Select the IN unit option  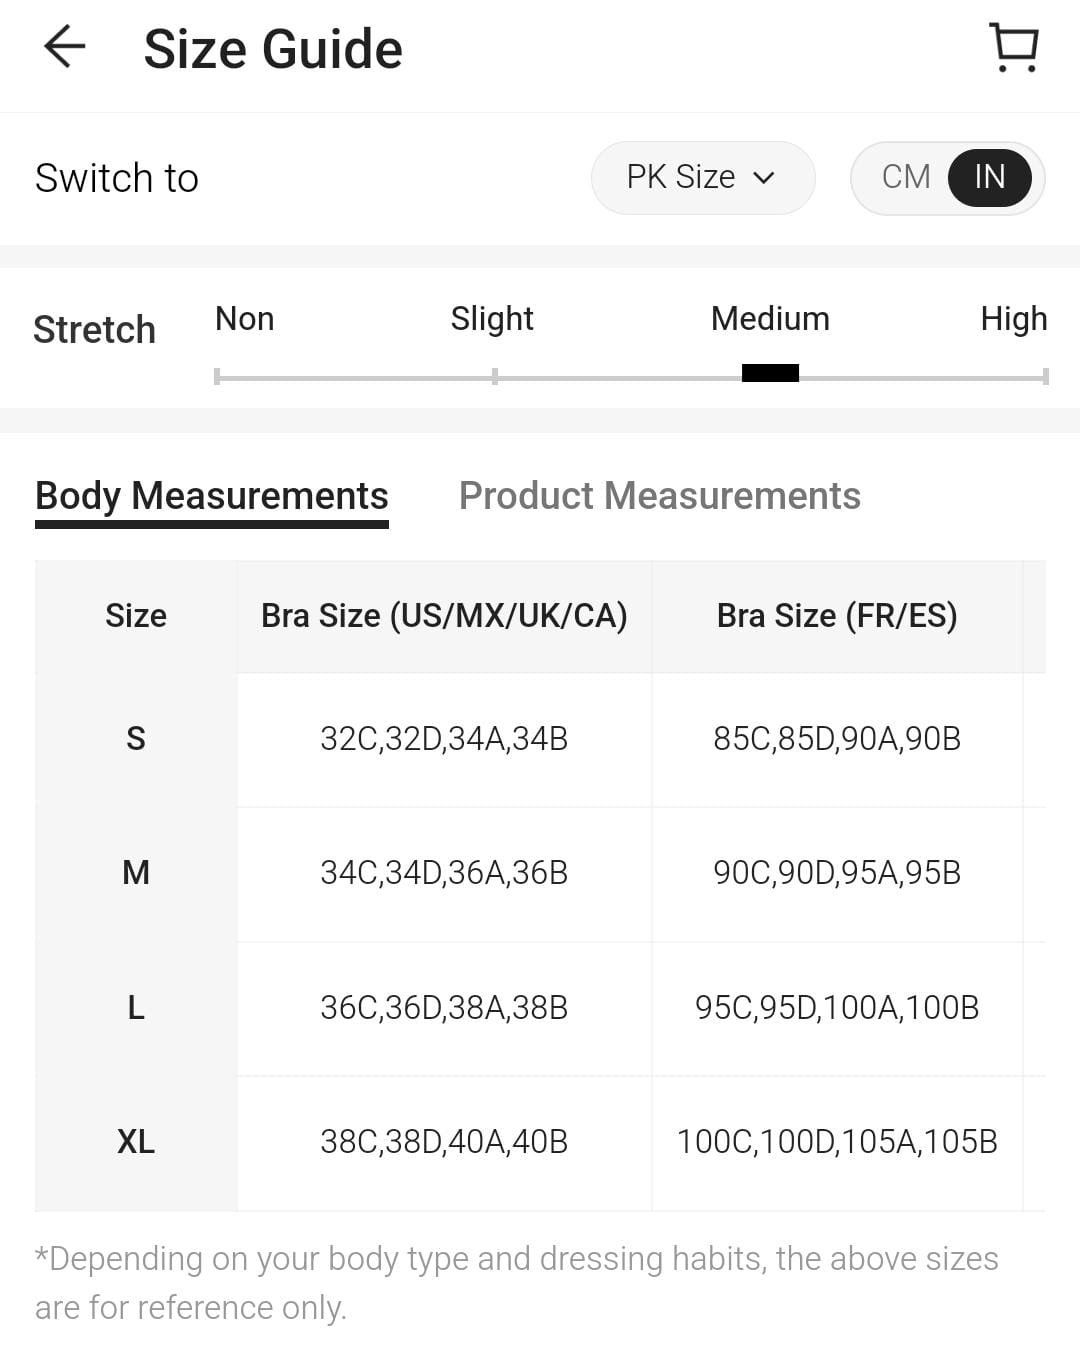click(989, 178)
